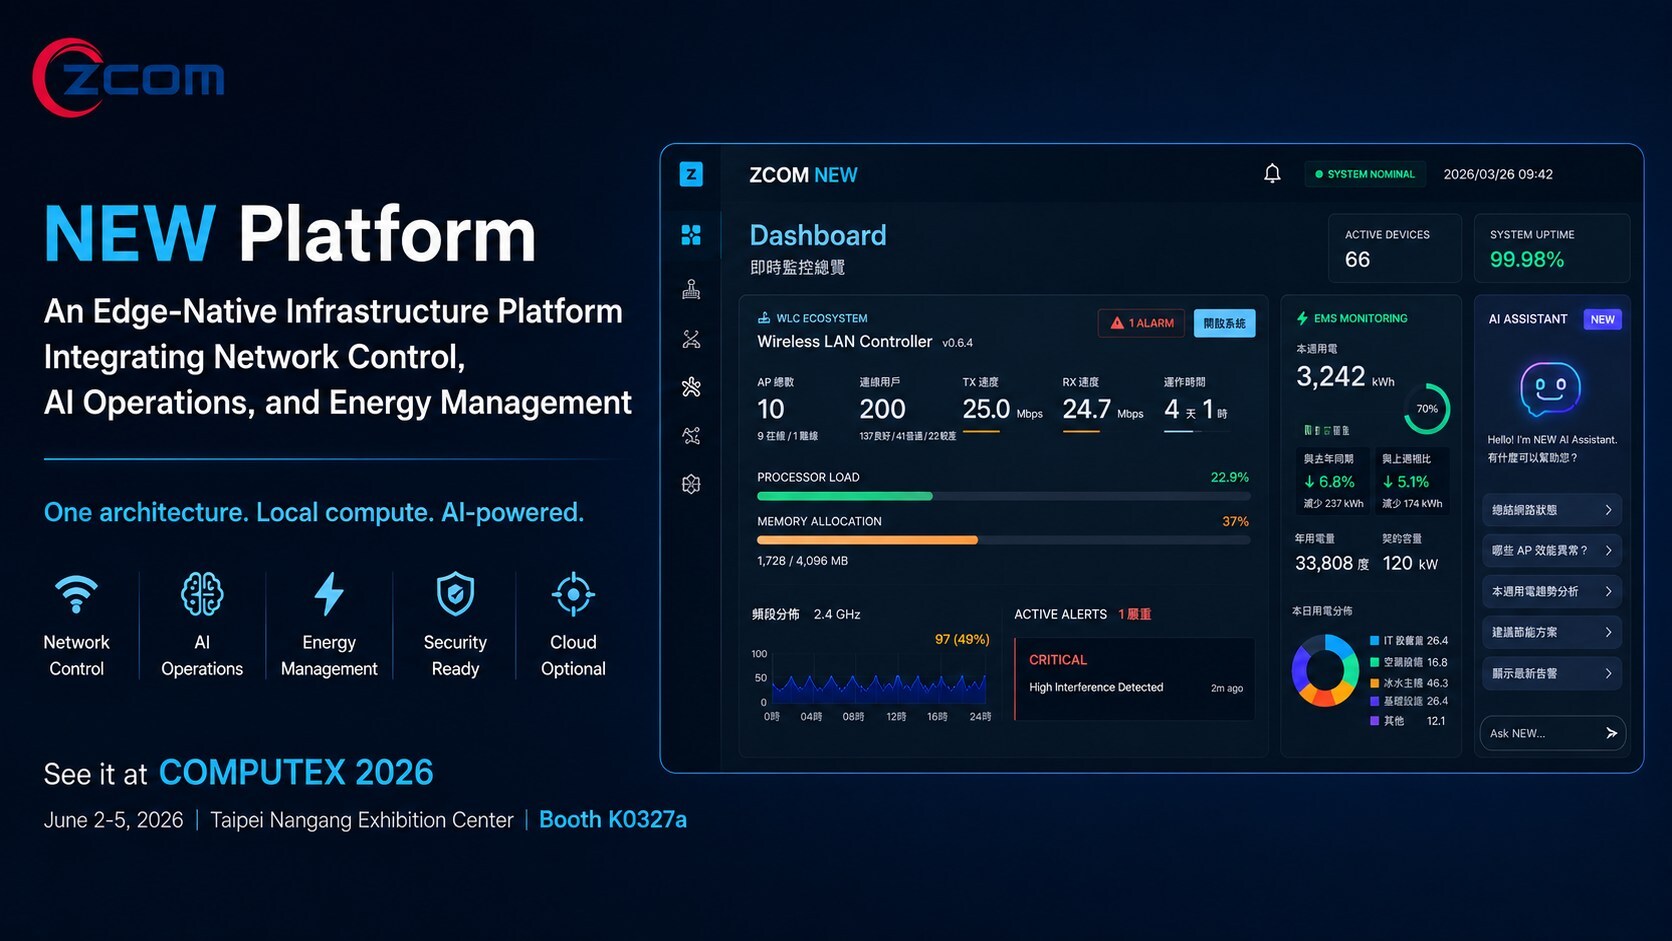Click the Security Ready shield icon
The image size is (1672, 941).
(x=455, y=594)
